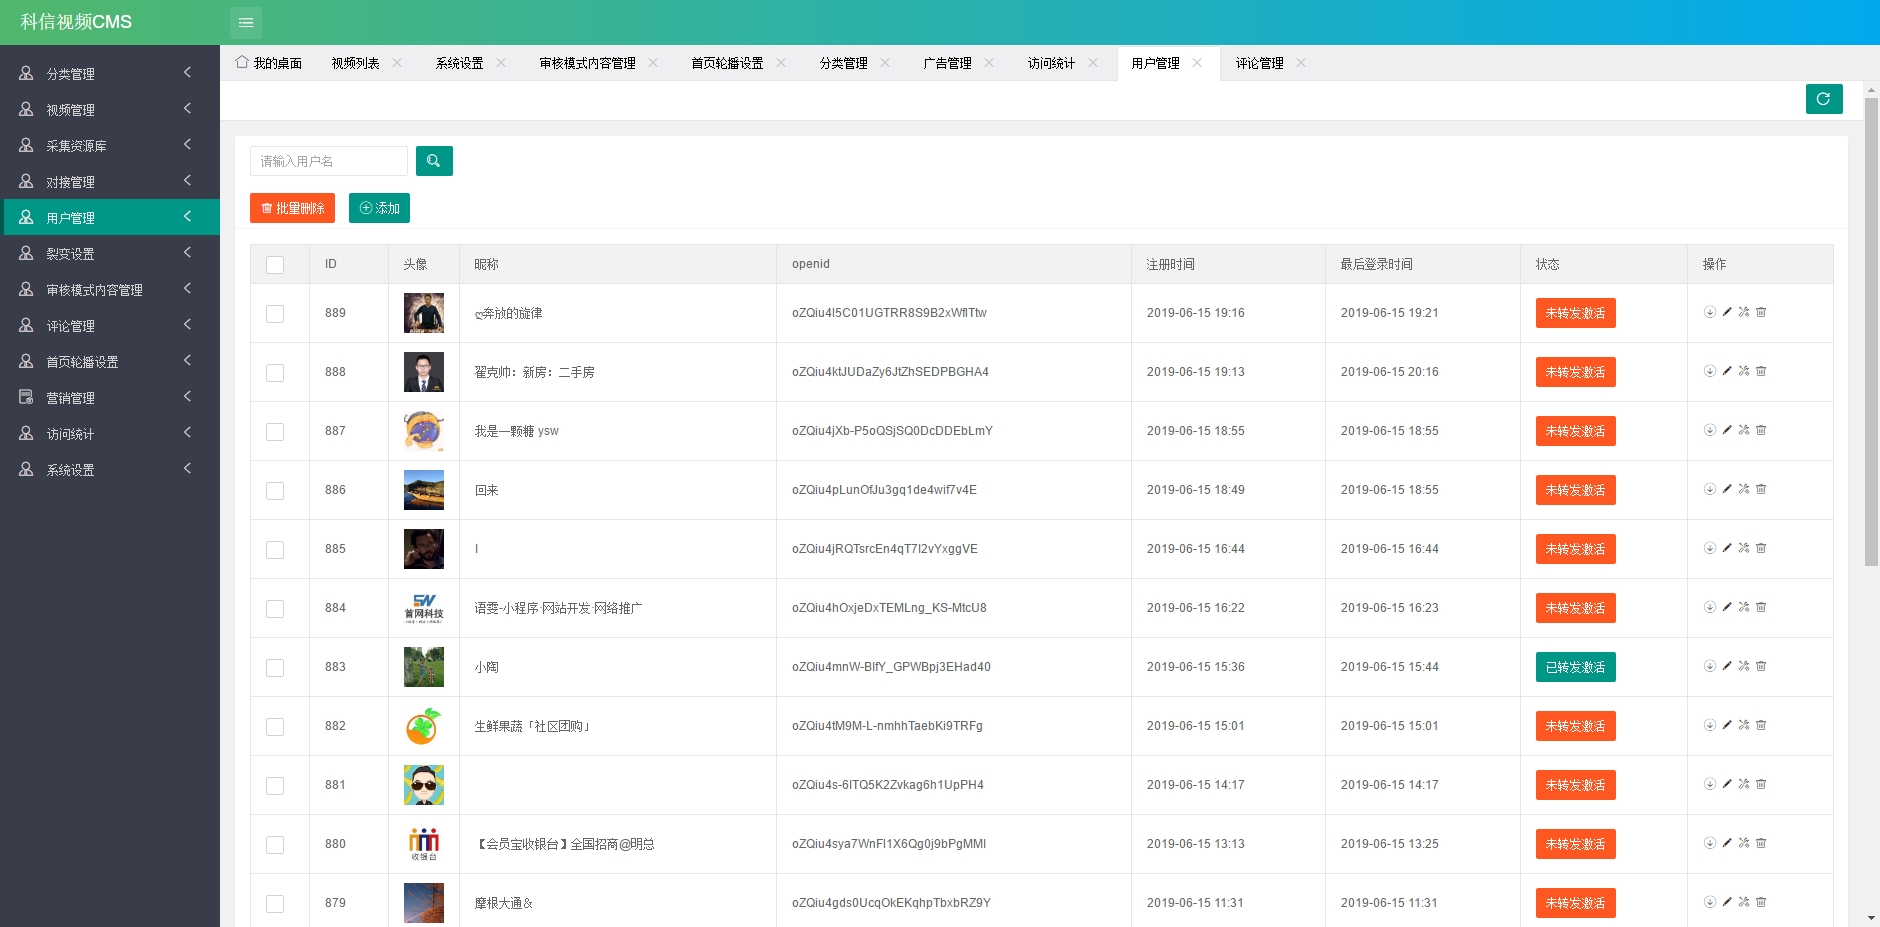Image resolution: width=1880 pixels, height=927 pixels.
Task: Click 未转发激活 status for user 880
Action: point(1575,844)
